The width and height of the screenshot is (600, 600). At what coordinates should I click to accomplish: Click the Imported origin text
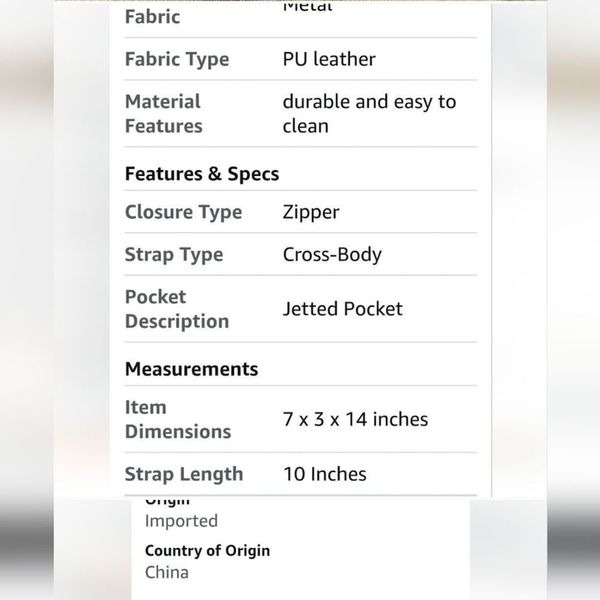(x=181, y=521)
